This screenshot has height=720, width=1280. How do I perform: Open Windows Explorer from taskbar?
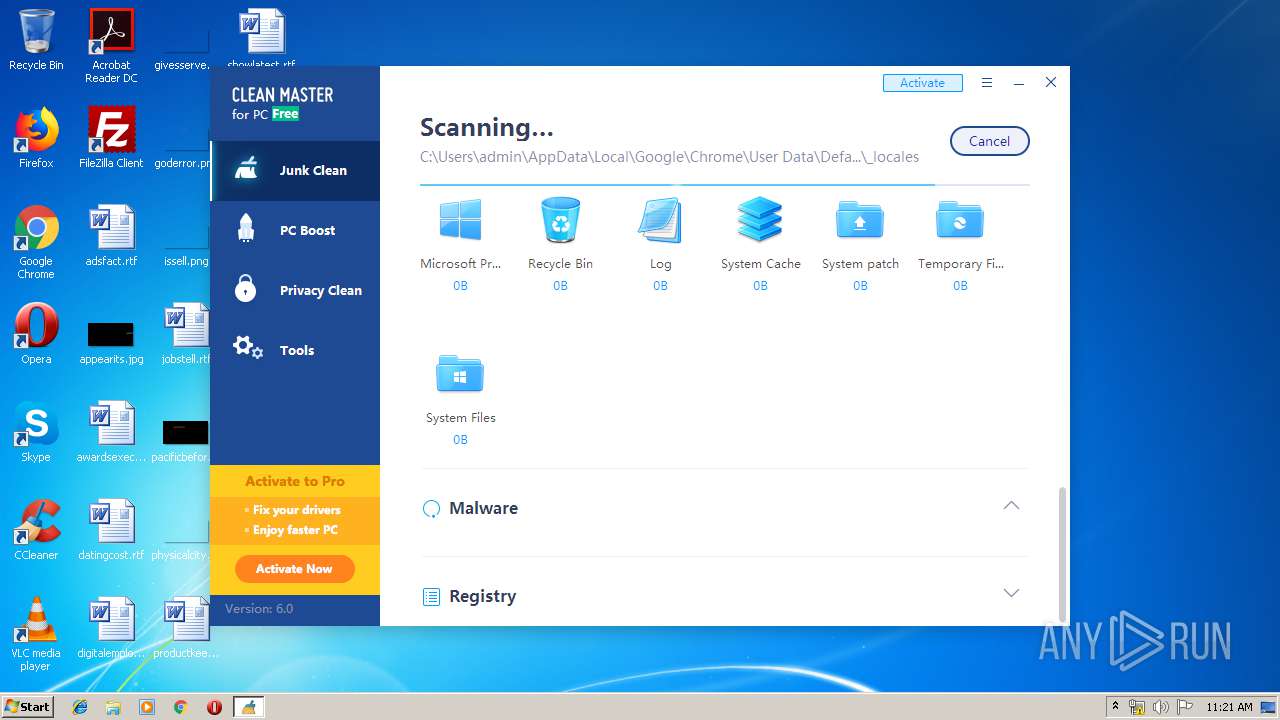(x=113, y=707)
